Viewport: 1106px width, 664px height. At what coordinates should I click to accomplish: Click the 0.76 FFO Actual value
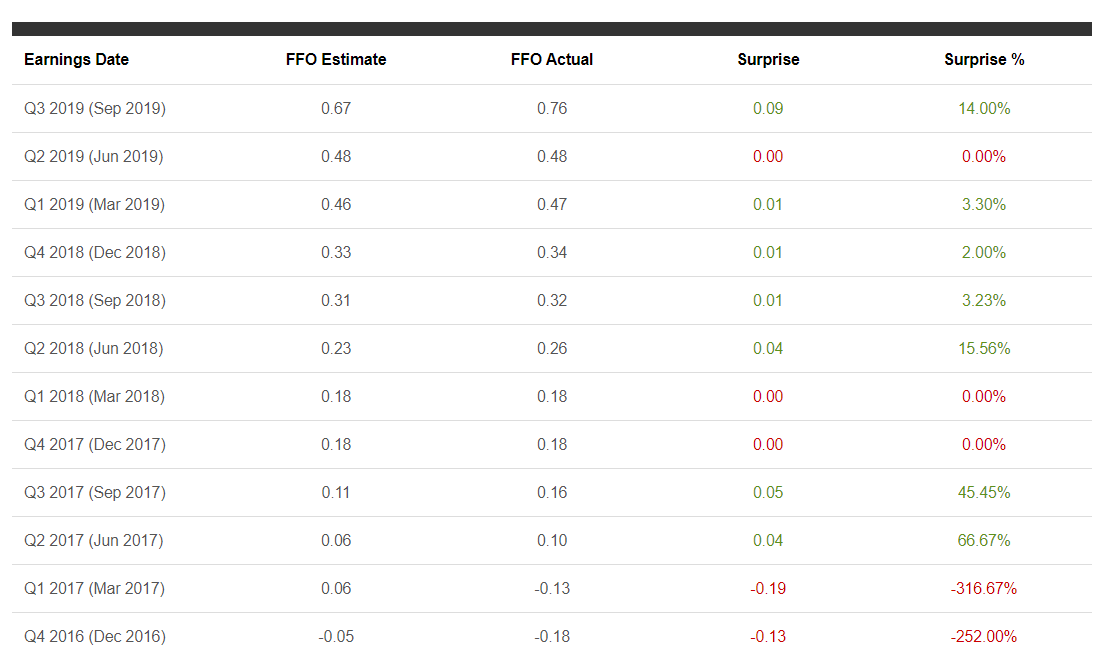[552, 108]
